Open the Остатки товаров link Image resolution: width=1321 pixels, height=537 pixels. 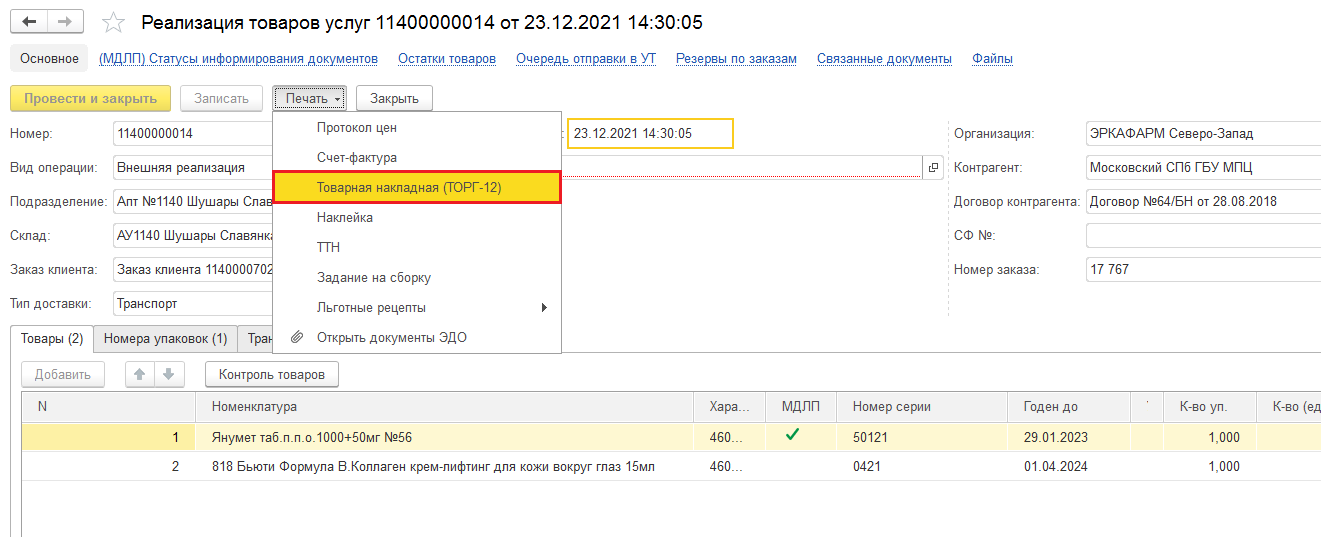click(446, 59)
